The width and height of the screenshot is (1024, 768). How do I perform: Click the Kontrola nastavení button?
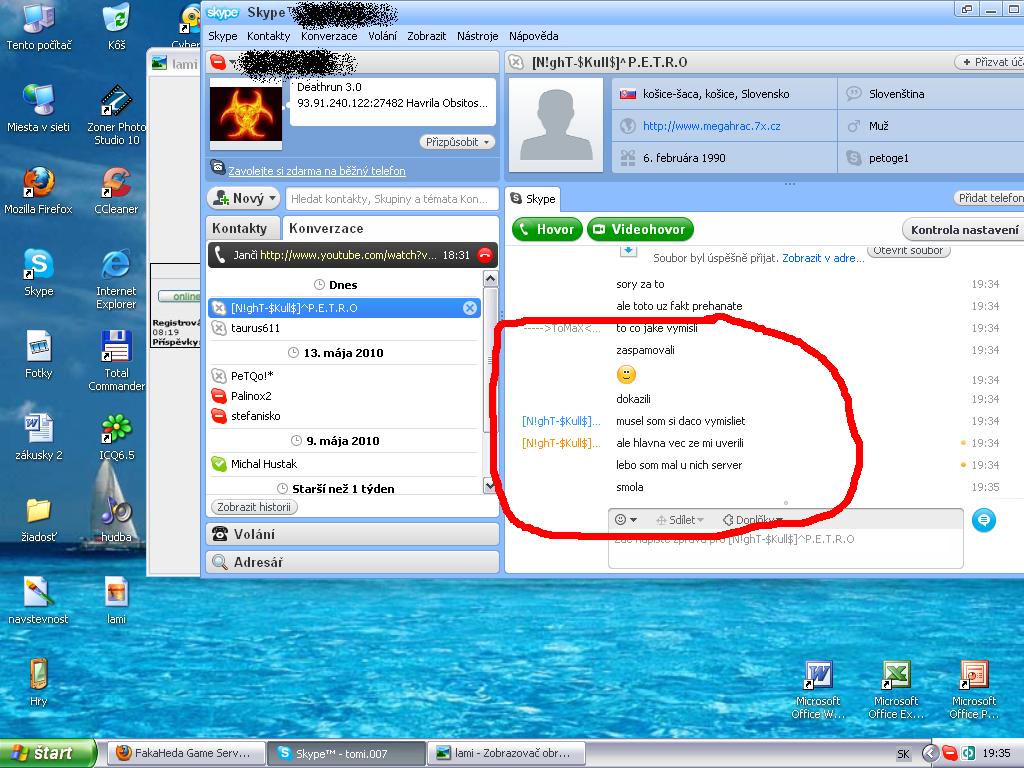coord(963,230)
